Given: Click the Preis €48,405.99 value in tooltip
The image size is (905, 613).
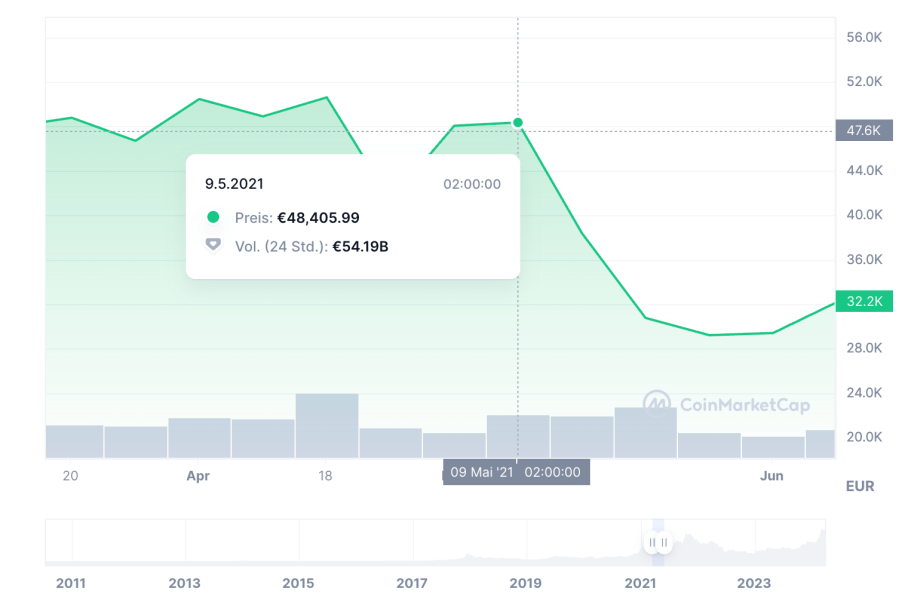Looking at the screenshot, I should point(318,217).
